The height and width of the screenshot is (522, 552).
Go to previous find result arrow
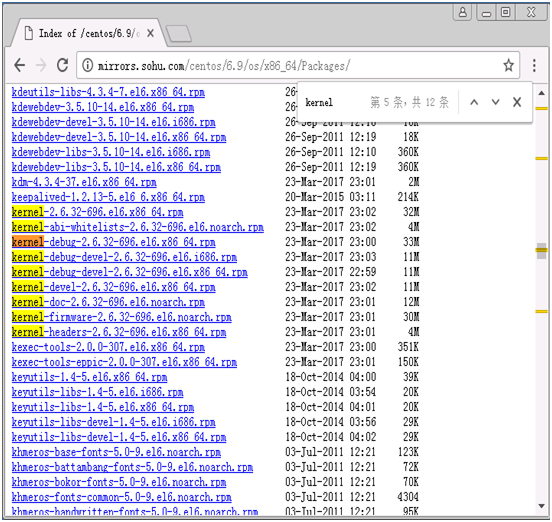tap(474, 102)
